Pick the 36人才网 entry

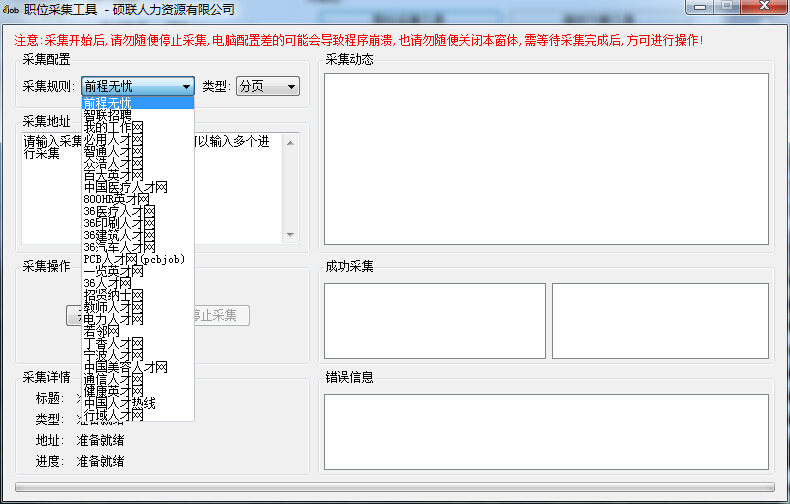(x=138, y=283)
